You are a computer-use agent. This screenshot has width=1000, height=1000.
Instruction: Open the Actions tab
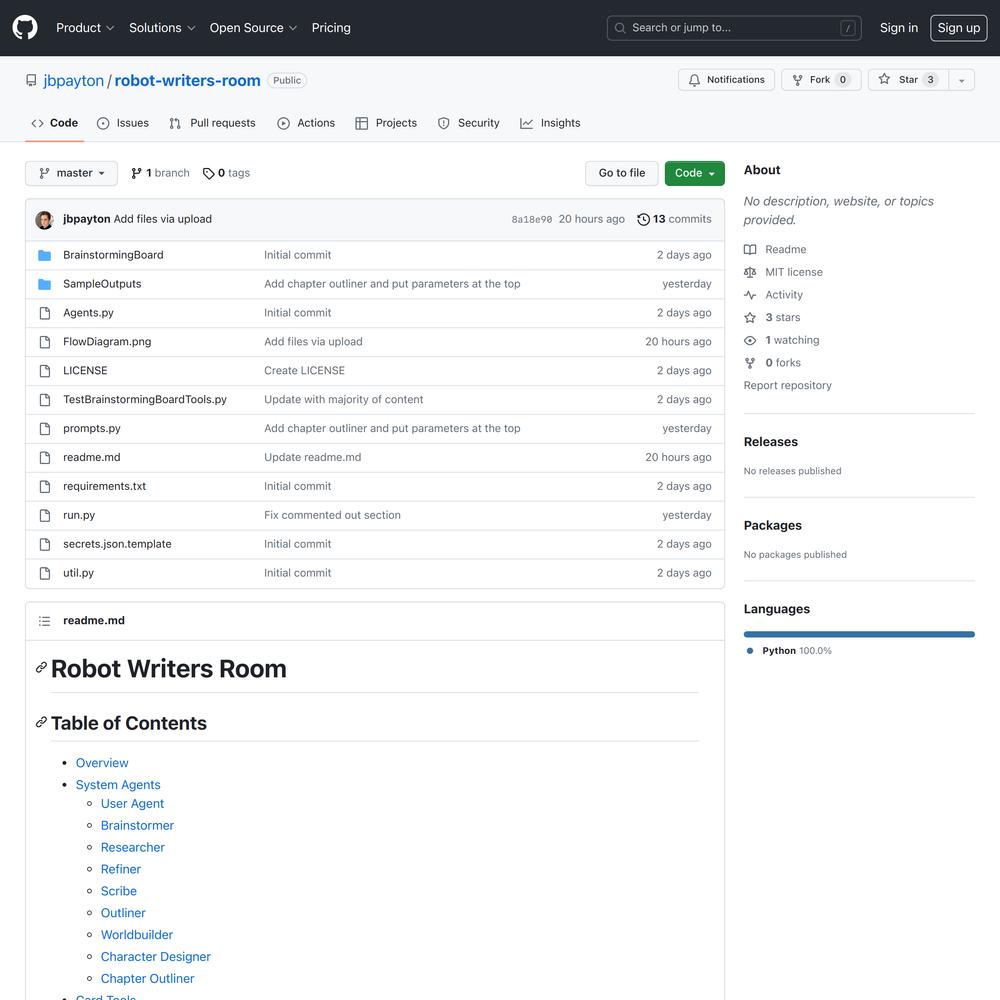[x=306, y=123]
